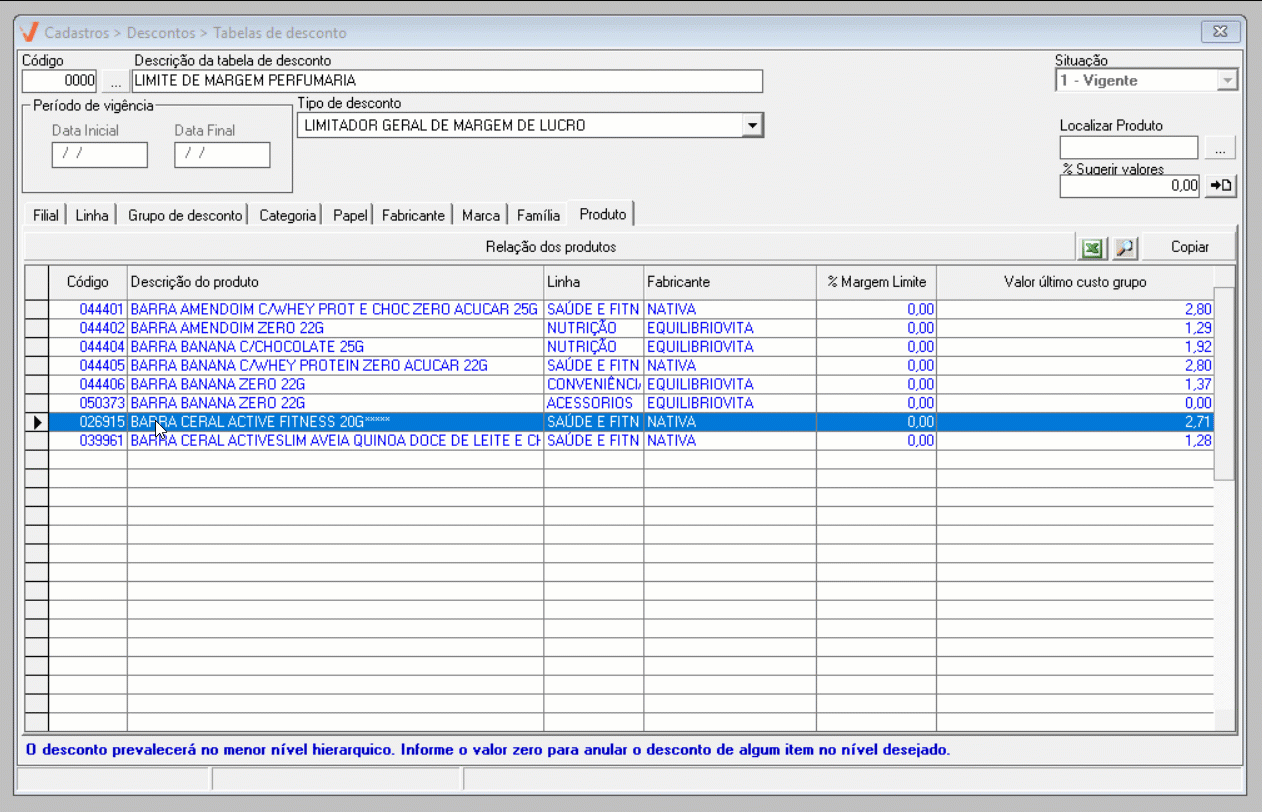Click arrow button next to Sugerir valores
This screenshot has width=1262, height=812.
tap(1220, 186)
